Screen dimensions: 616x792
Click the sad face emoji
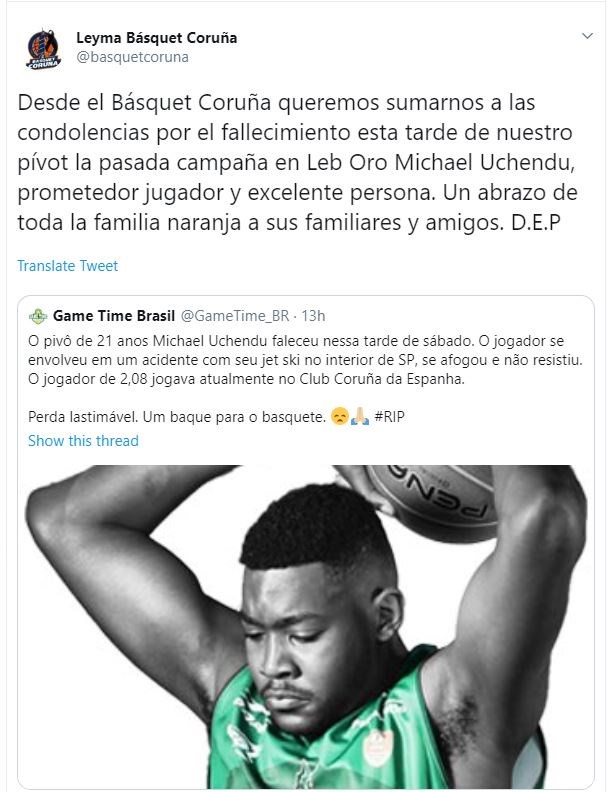coord(340,417)
